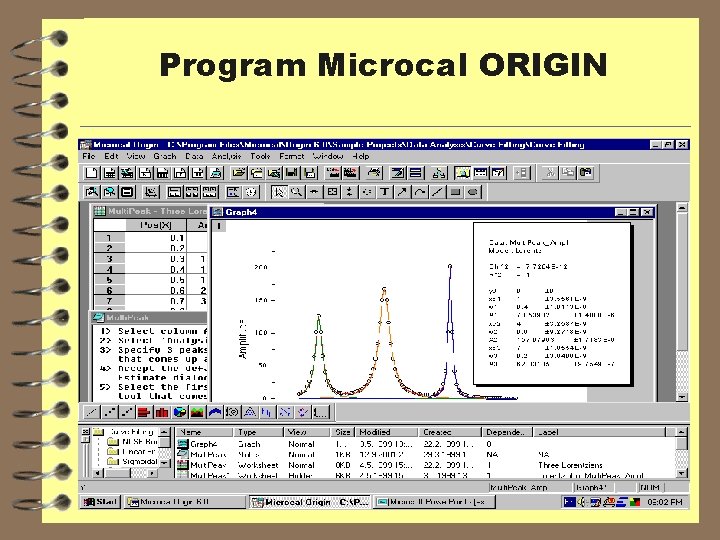The height and width of the screenshot is (540, 720).
Task: Click 'Three Lorentzians' label text in list
Action: [x=570, y=465]
